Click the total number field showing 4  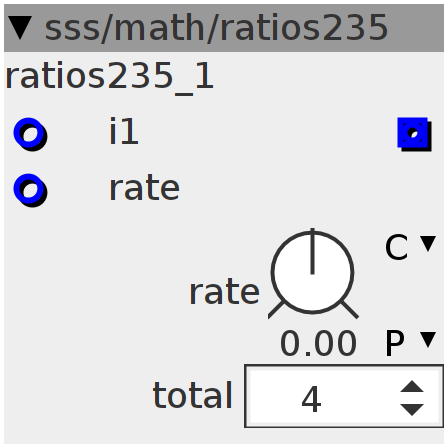[x=344, y=396]
